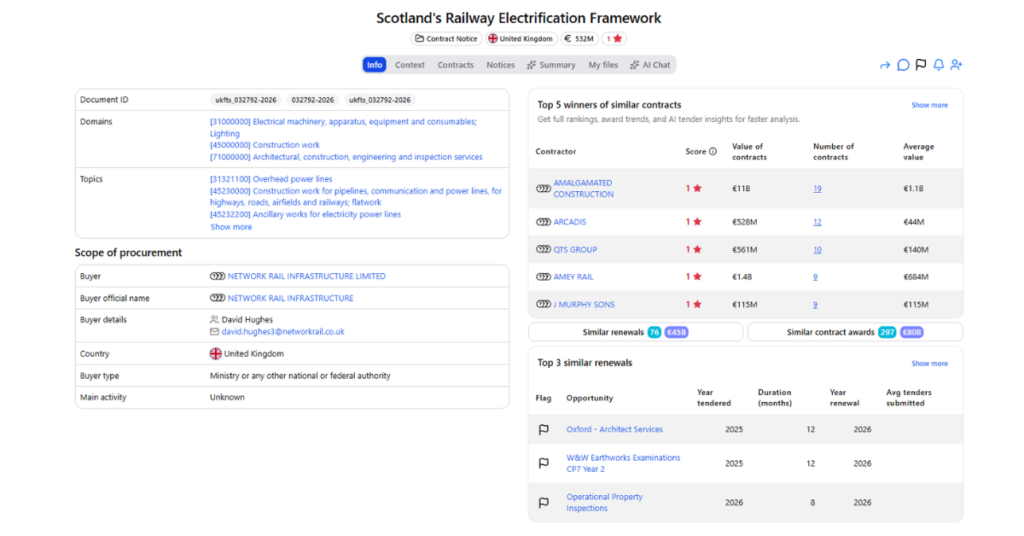Click the add user icon
1024x536 pixels.
(x=956, y=65)
